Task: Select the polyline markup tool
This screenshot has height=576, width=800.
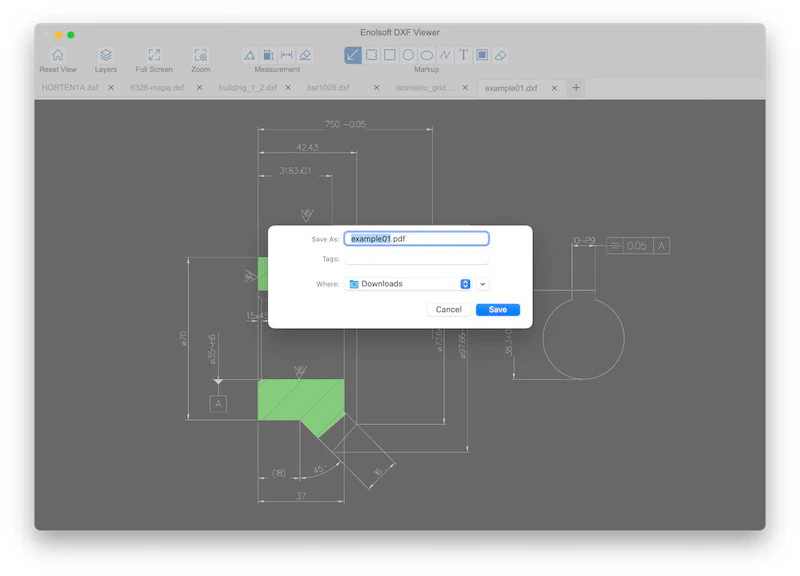Action: [x=445, y=54]
